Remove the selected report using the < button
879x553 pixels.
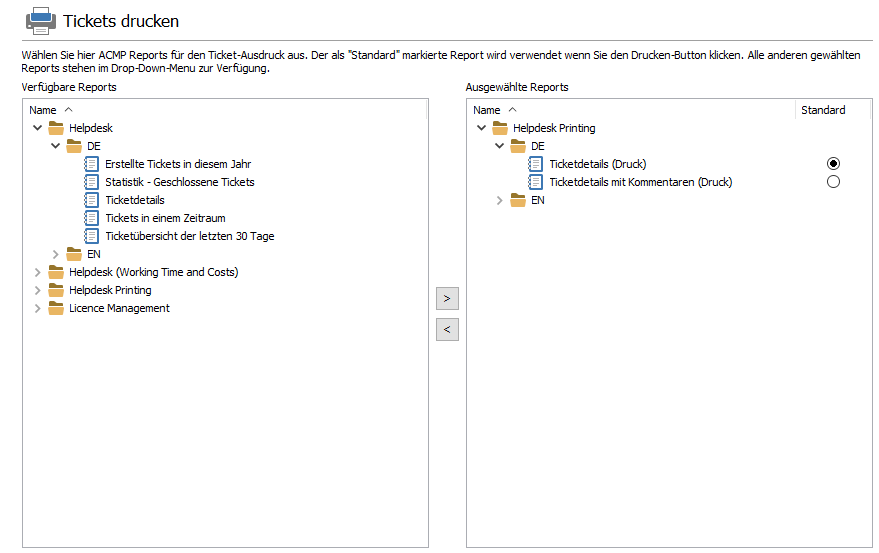coord(447,329)
